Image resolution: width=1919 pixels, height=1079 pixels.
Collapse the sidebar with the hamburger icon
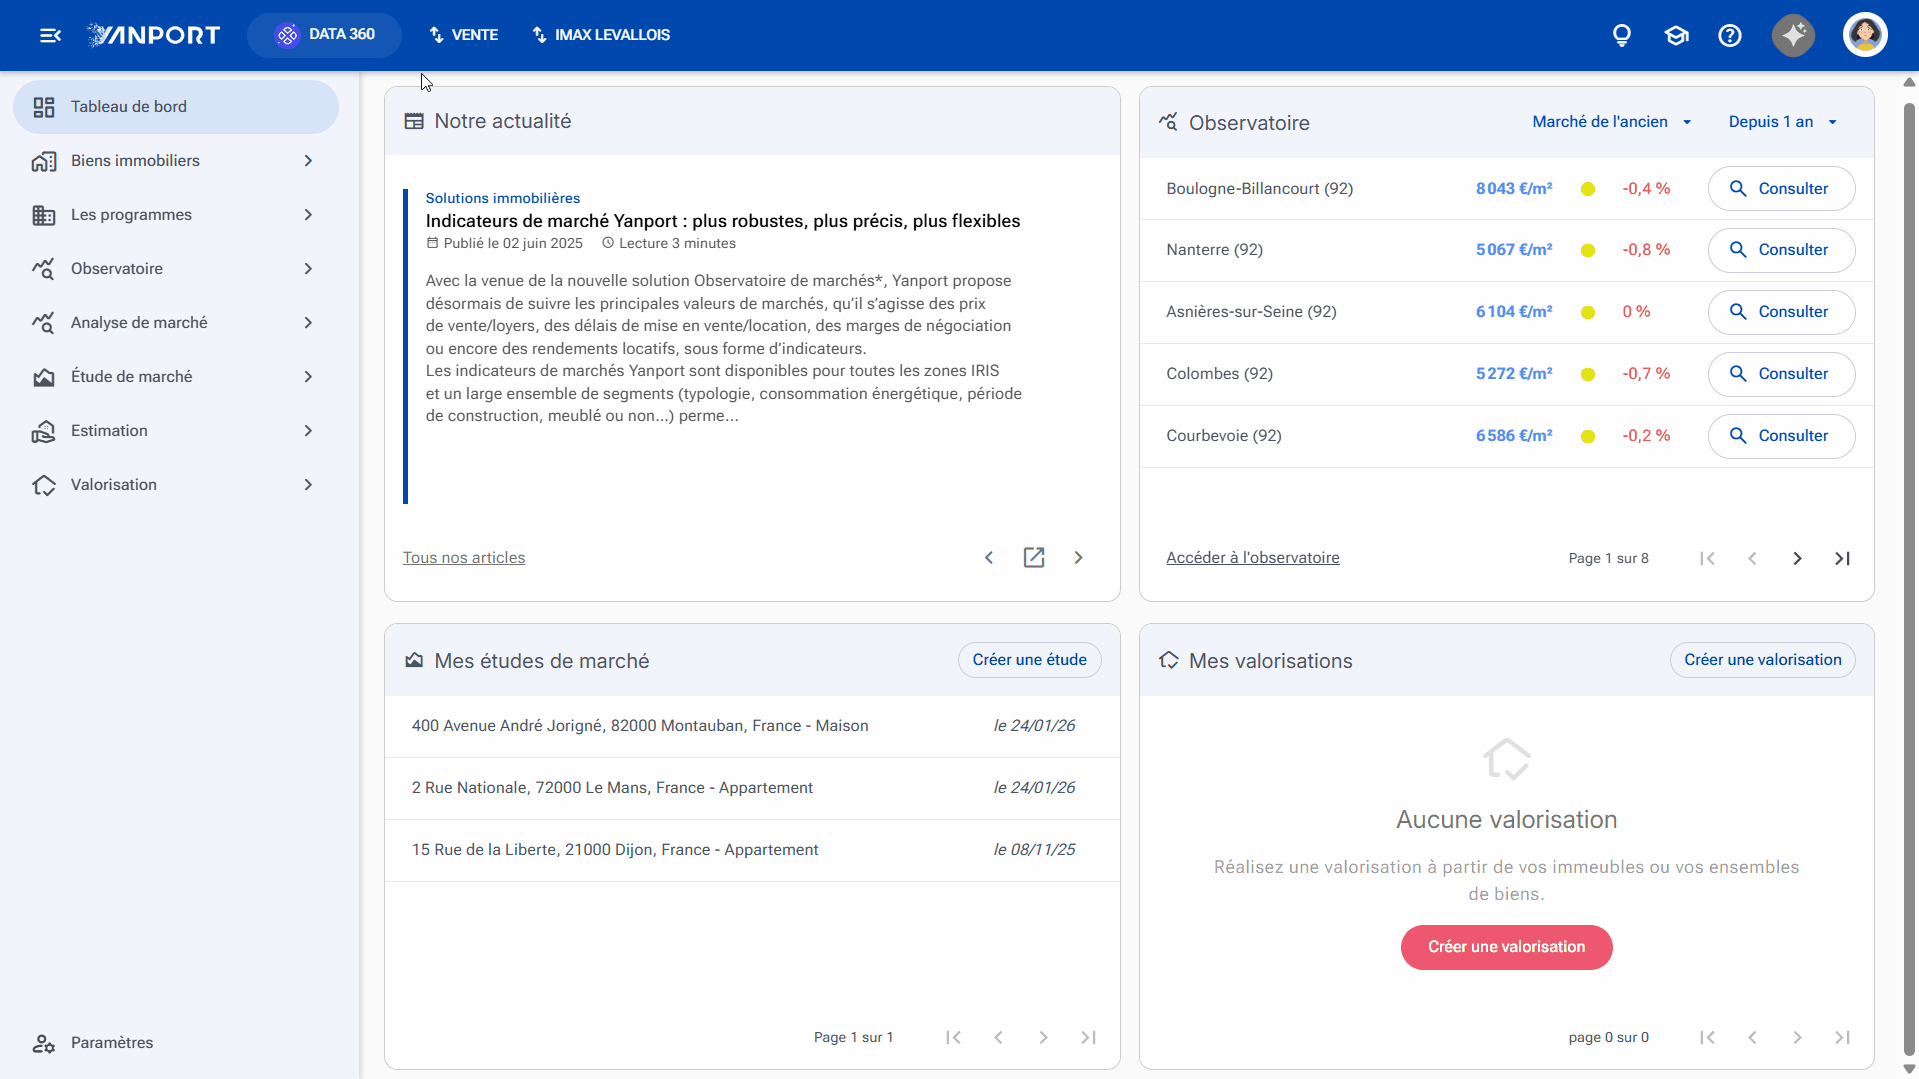pos(50,36)
